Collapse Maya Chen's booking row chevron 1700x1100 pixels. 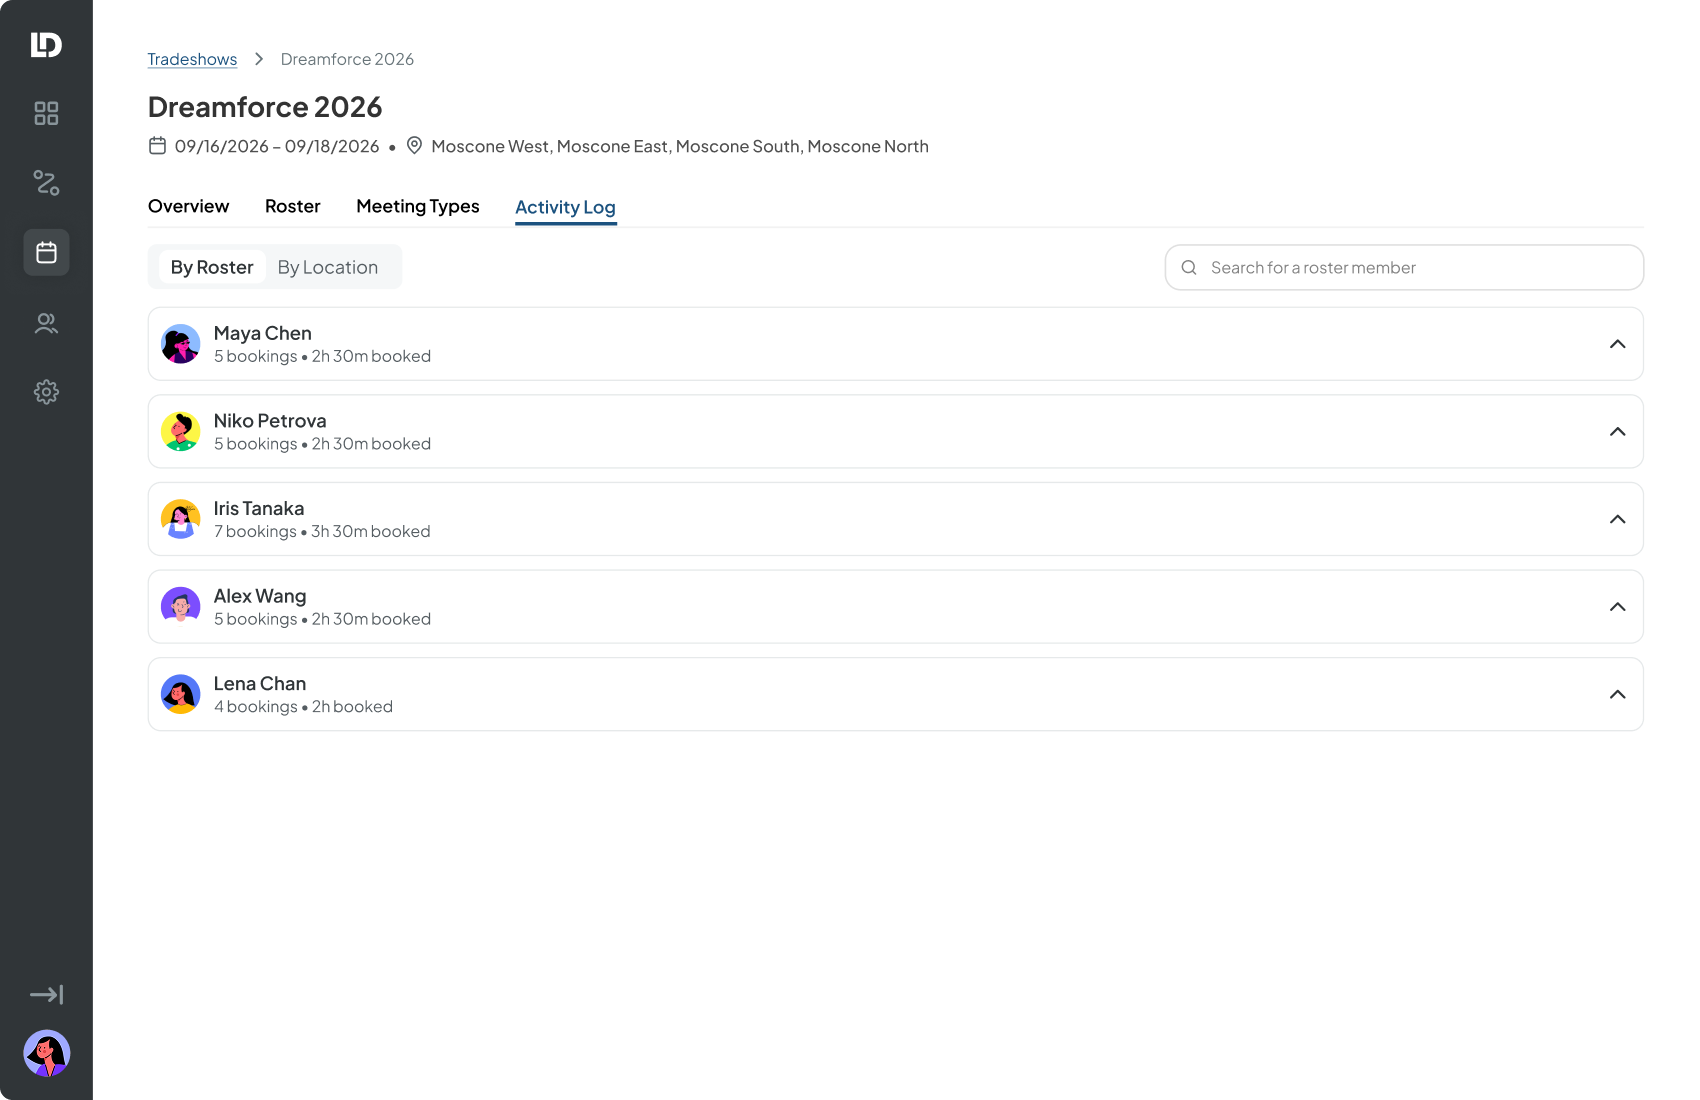point(1618,344)
